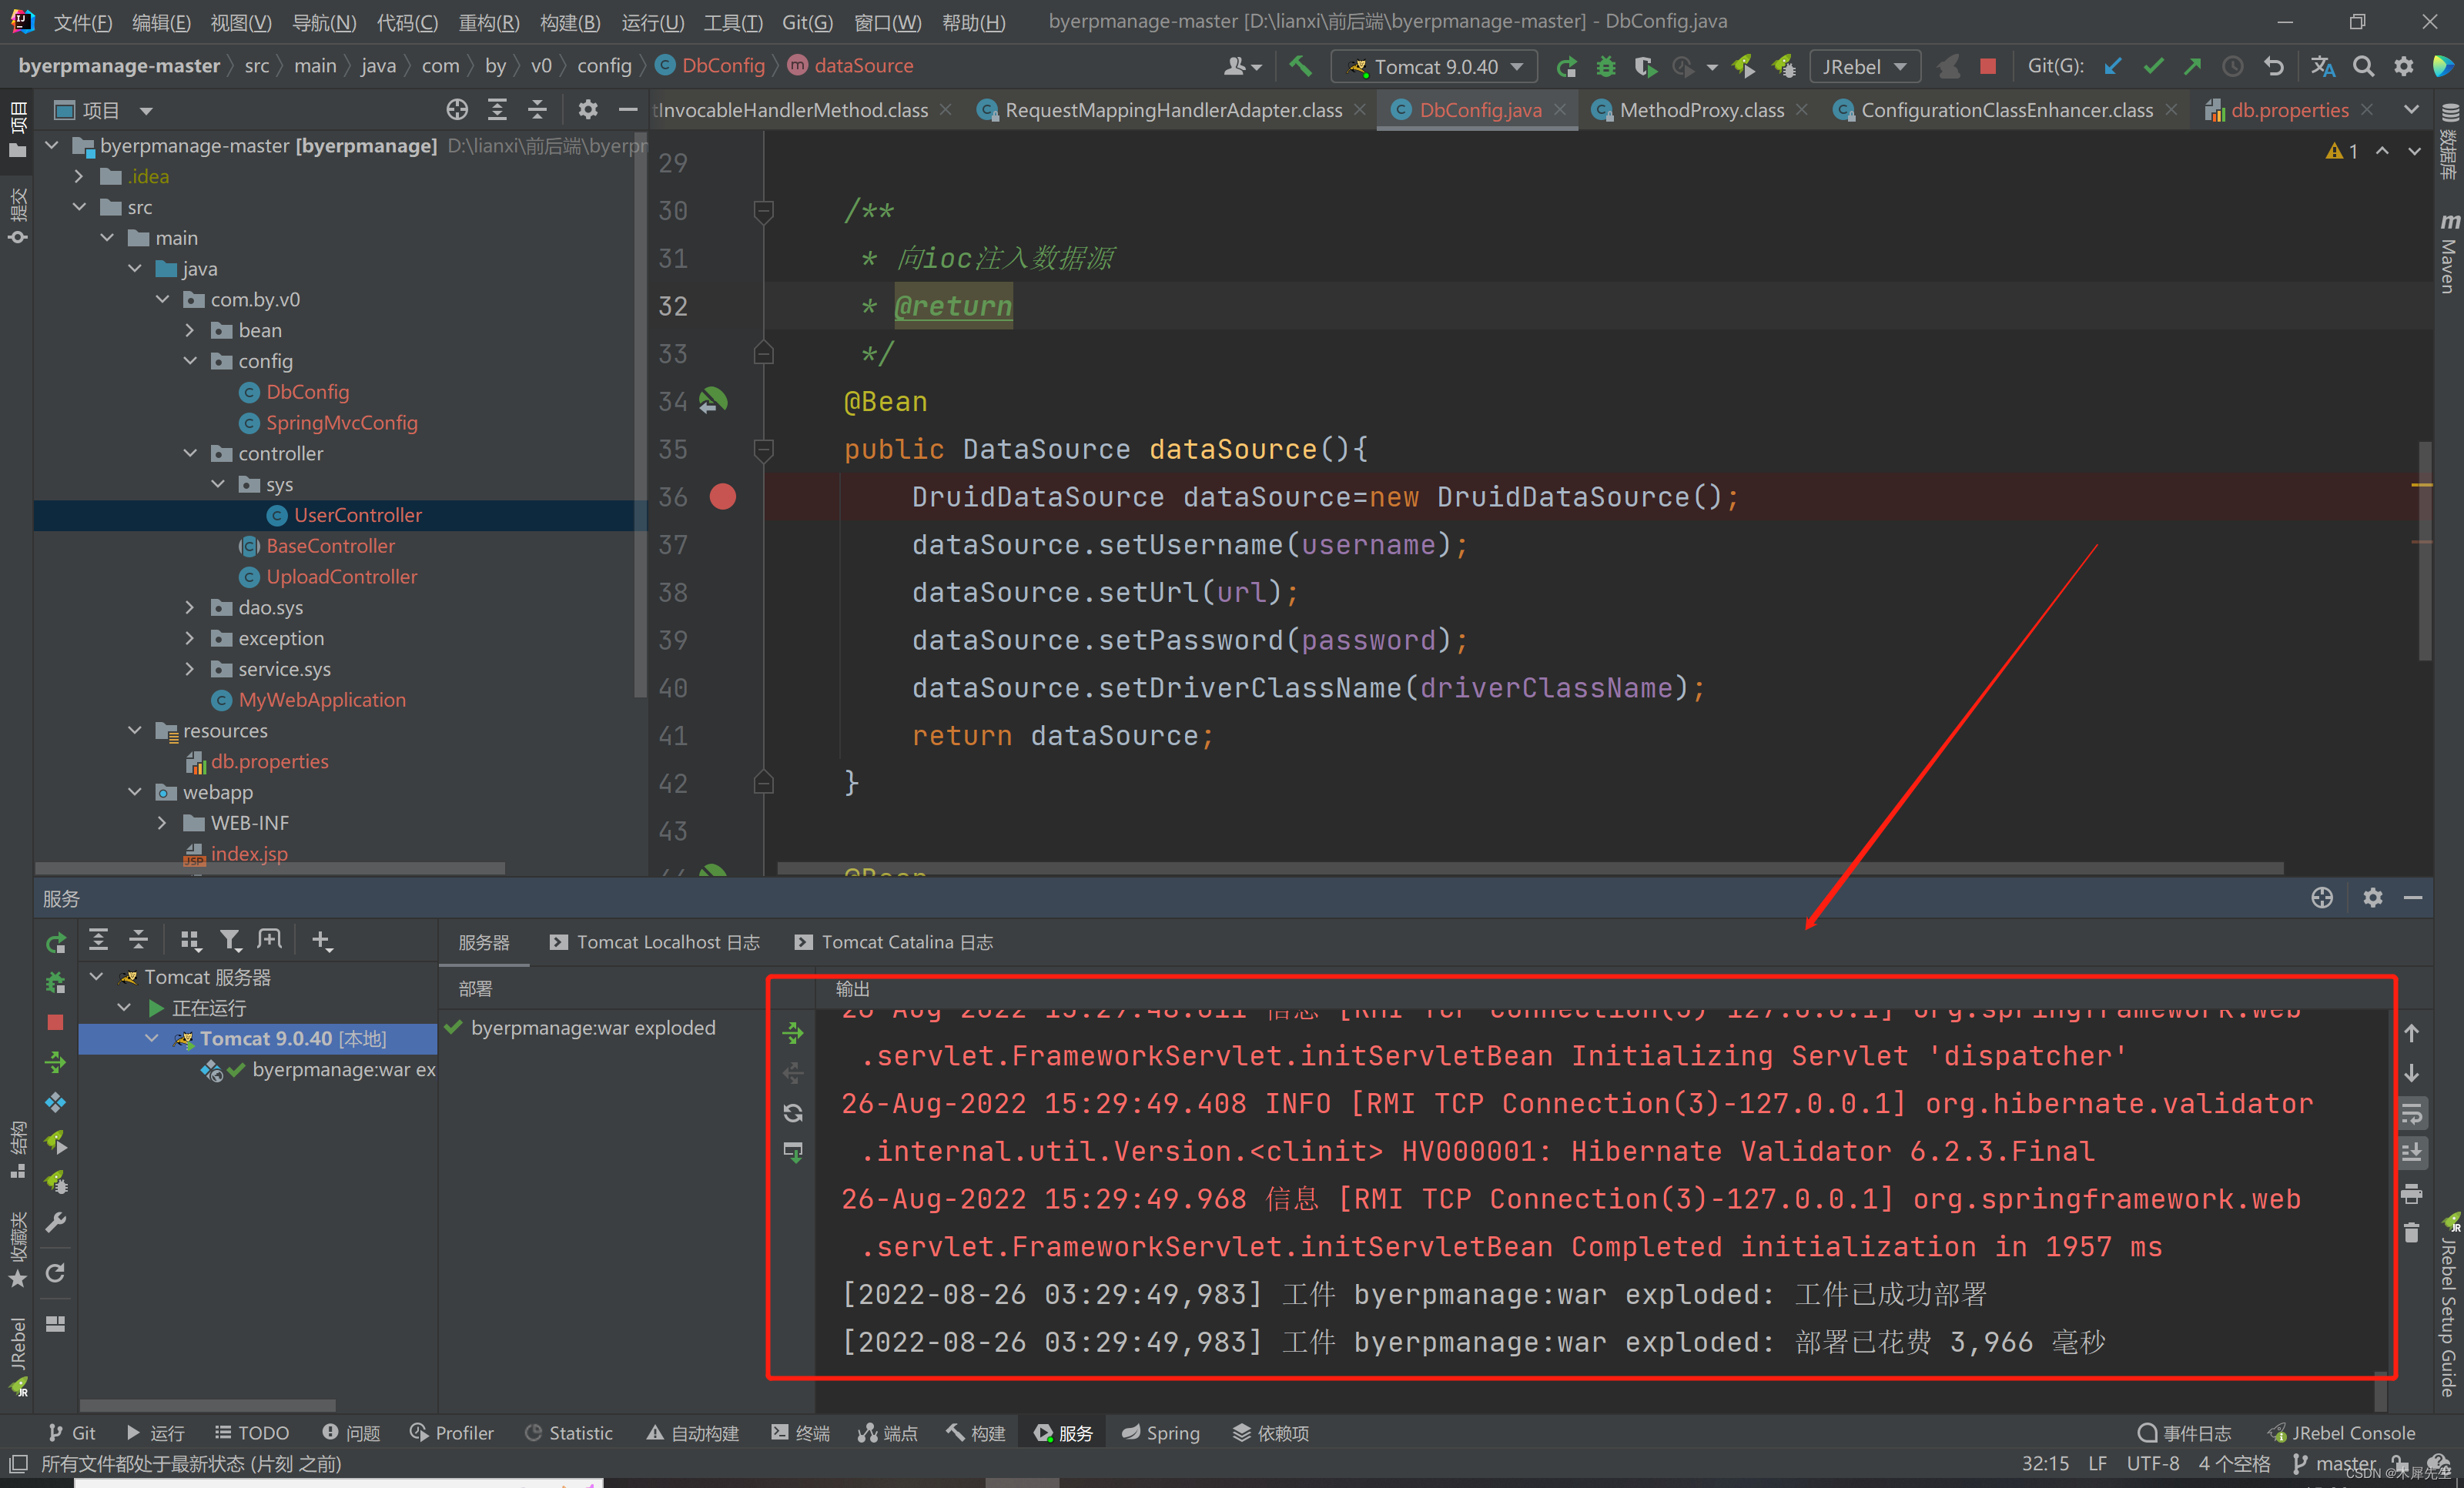Click the editor horizontal scrollbar

pos(1530,868)
